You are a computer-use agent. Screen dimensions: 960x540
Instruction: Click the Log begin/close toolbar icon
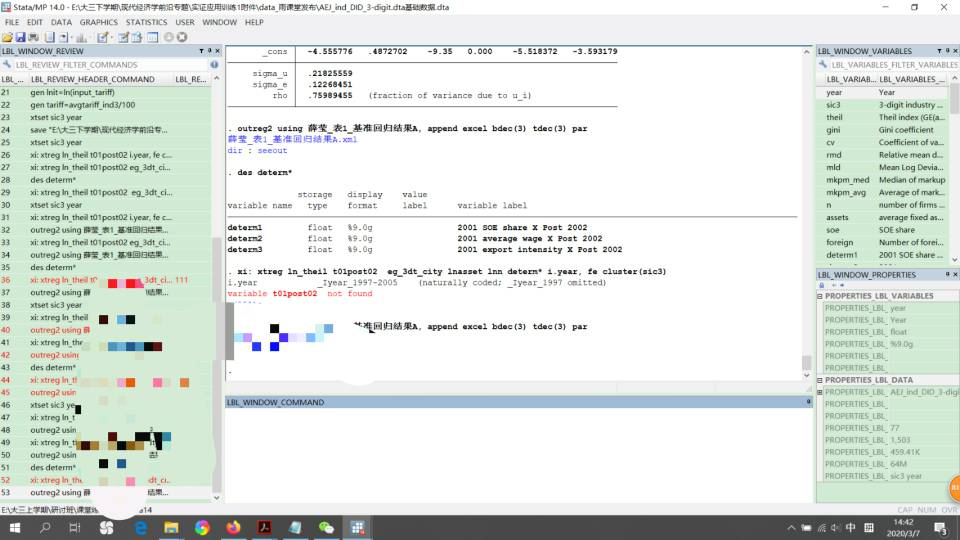point(50,37)
